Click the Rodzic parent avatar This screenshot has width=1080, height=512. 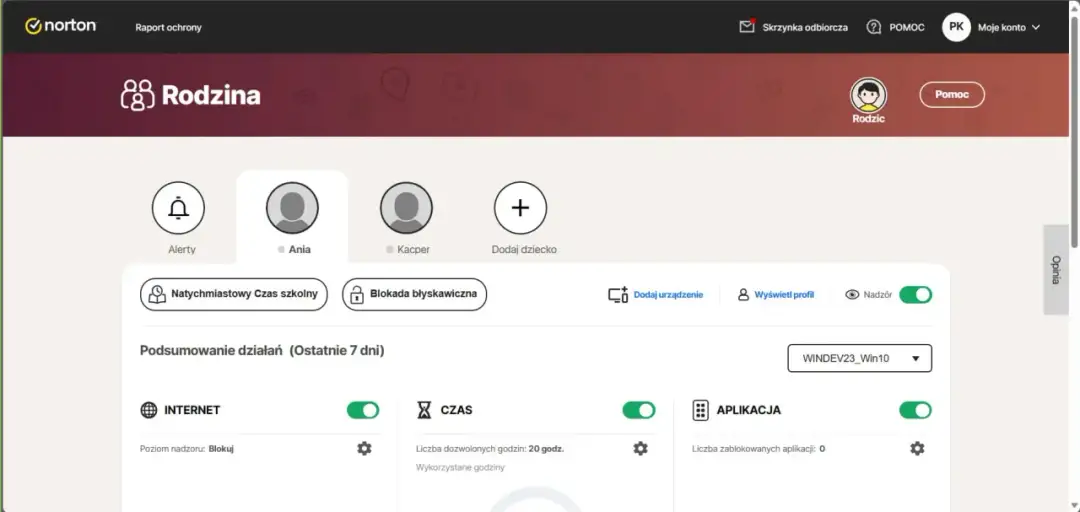tap(868, 96)
